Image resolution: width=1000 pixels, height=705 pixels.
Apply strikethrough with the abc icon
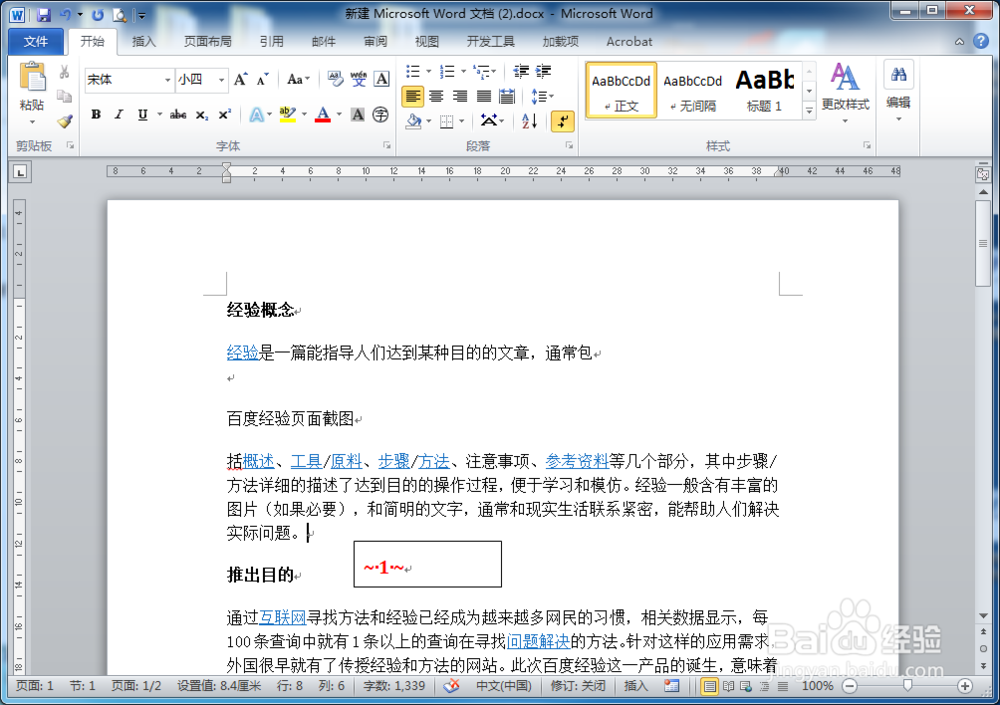click(x=178, y=115)
